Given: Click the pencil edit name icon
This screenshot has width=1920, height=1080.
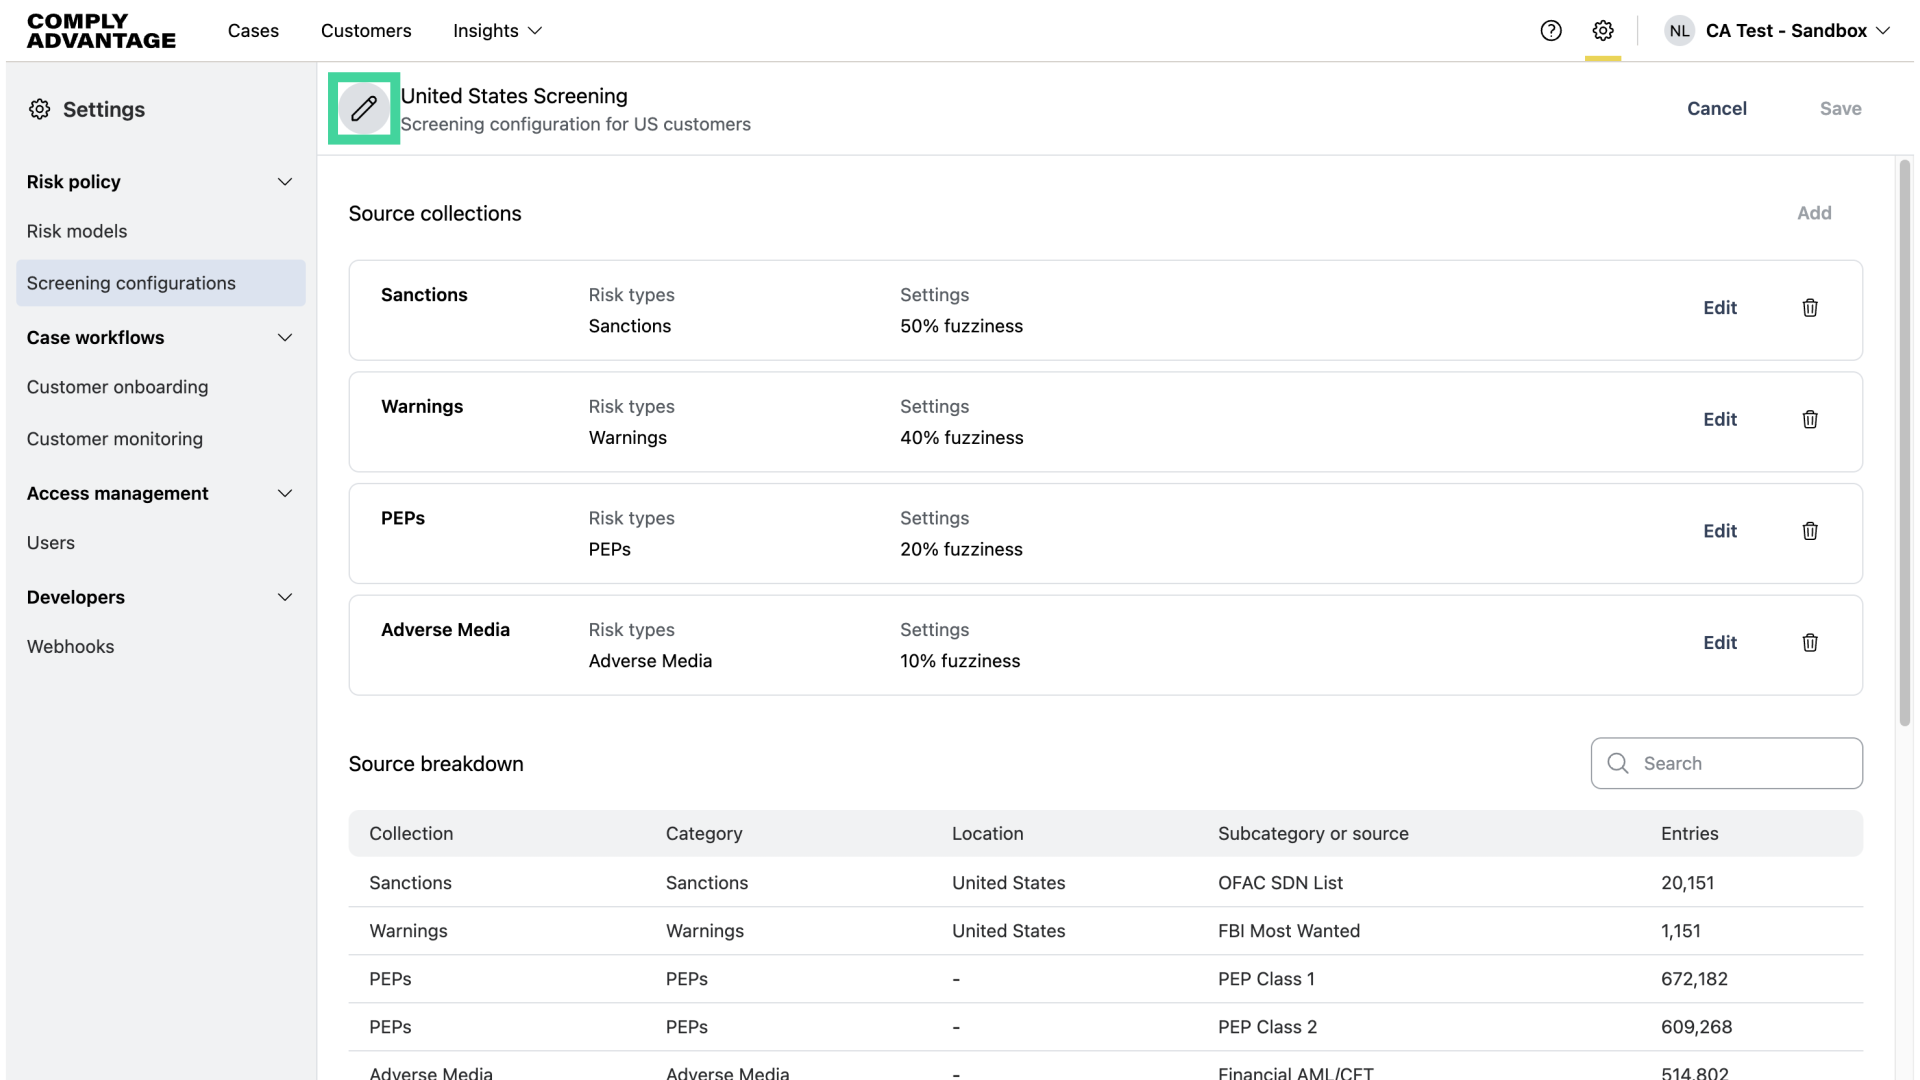Looking at the screenshot, I should pos(364,108).
